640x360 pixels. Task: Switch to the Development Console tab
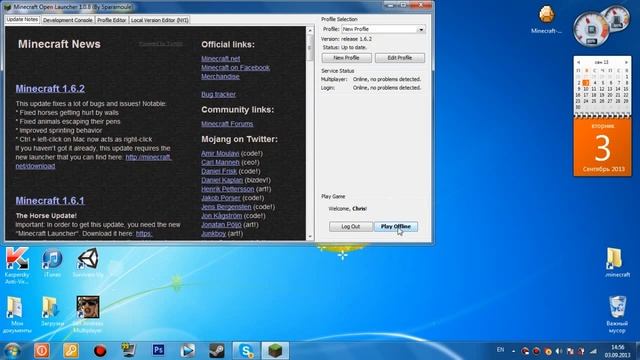coord(67,20)
